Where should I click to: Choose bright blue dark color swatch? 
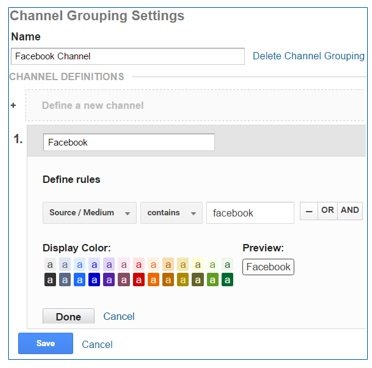click(79, 280)
